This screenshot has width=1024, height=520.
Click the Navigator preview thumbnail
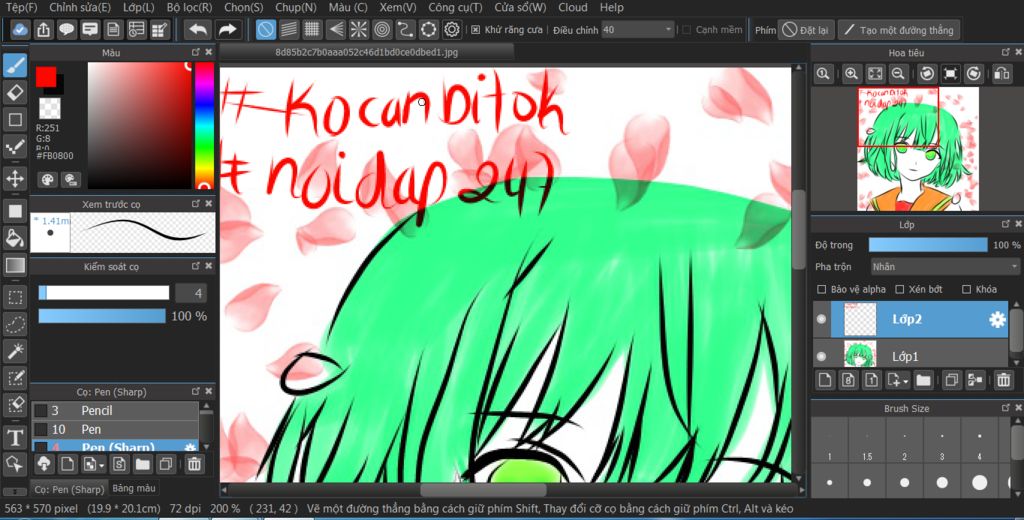(918, 149)
